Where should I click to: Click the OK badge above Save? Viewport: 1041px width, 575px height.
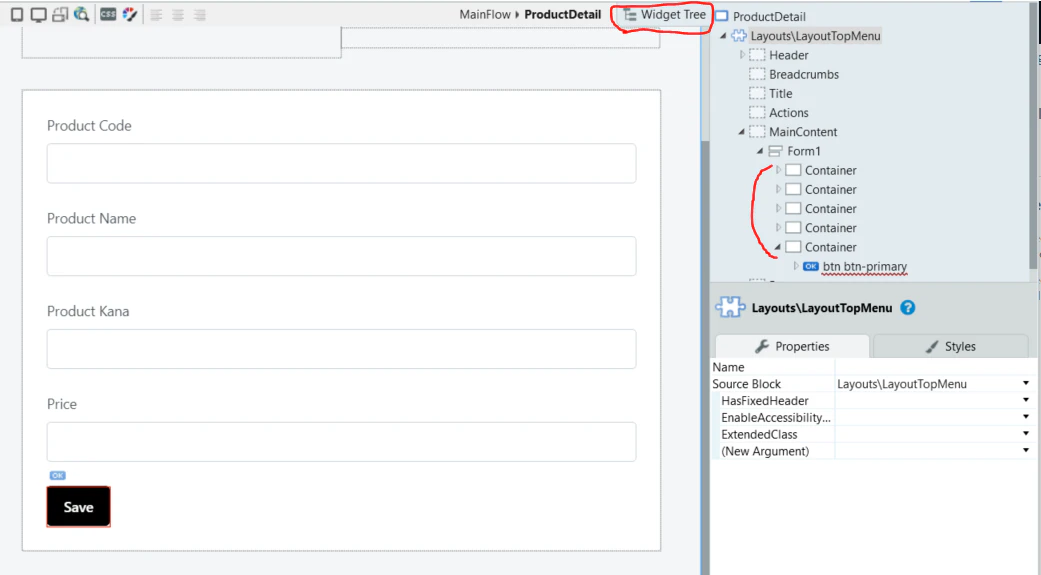58,475
